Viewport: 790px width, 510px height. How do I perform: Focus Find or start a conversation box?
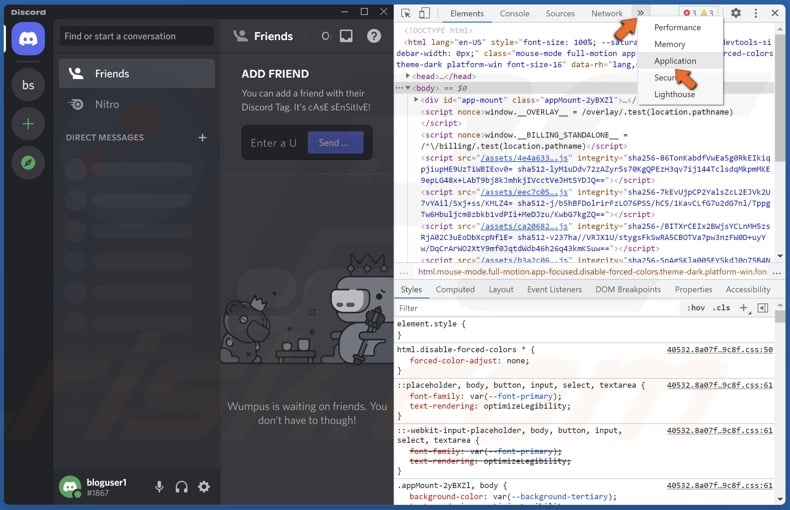click(136, 36)
